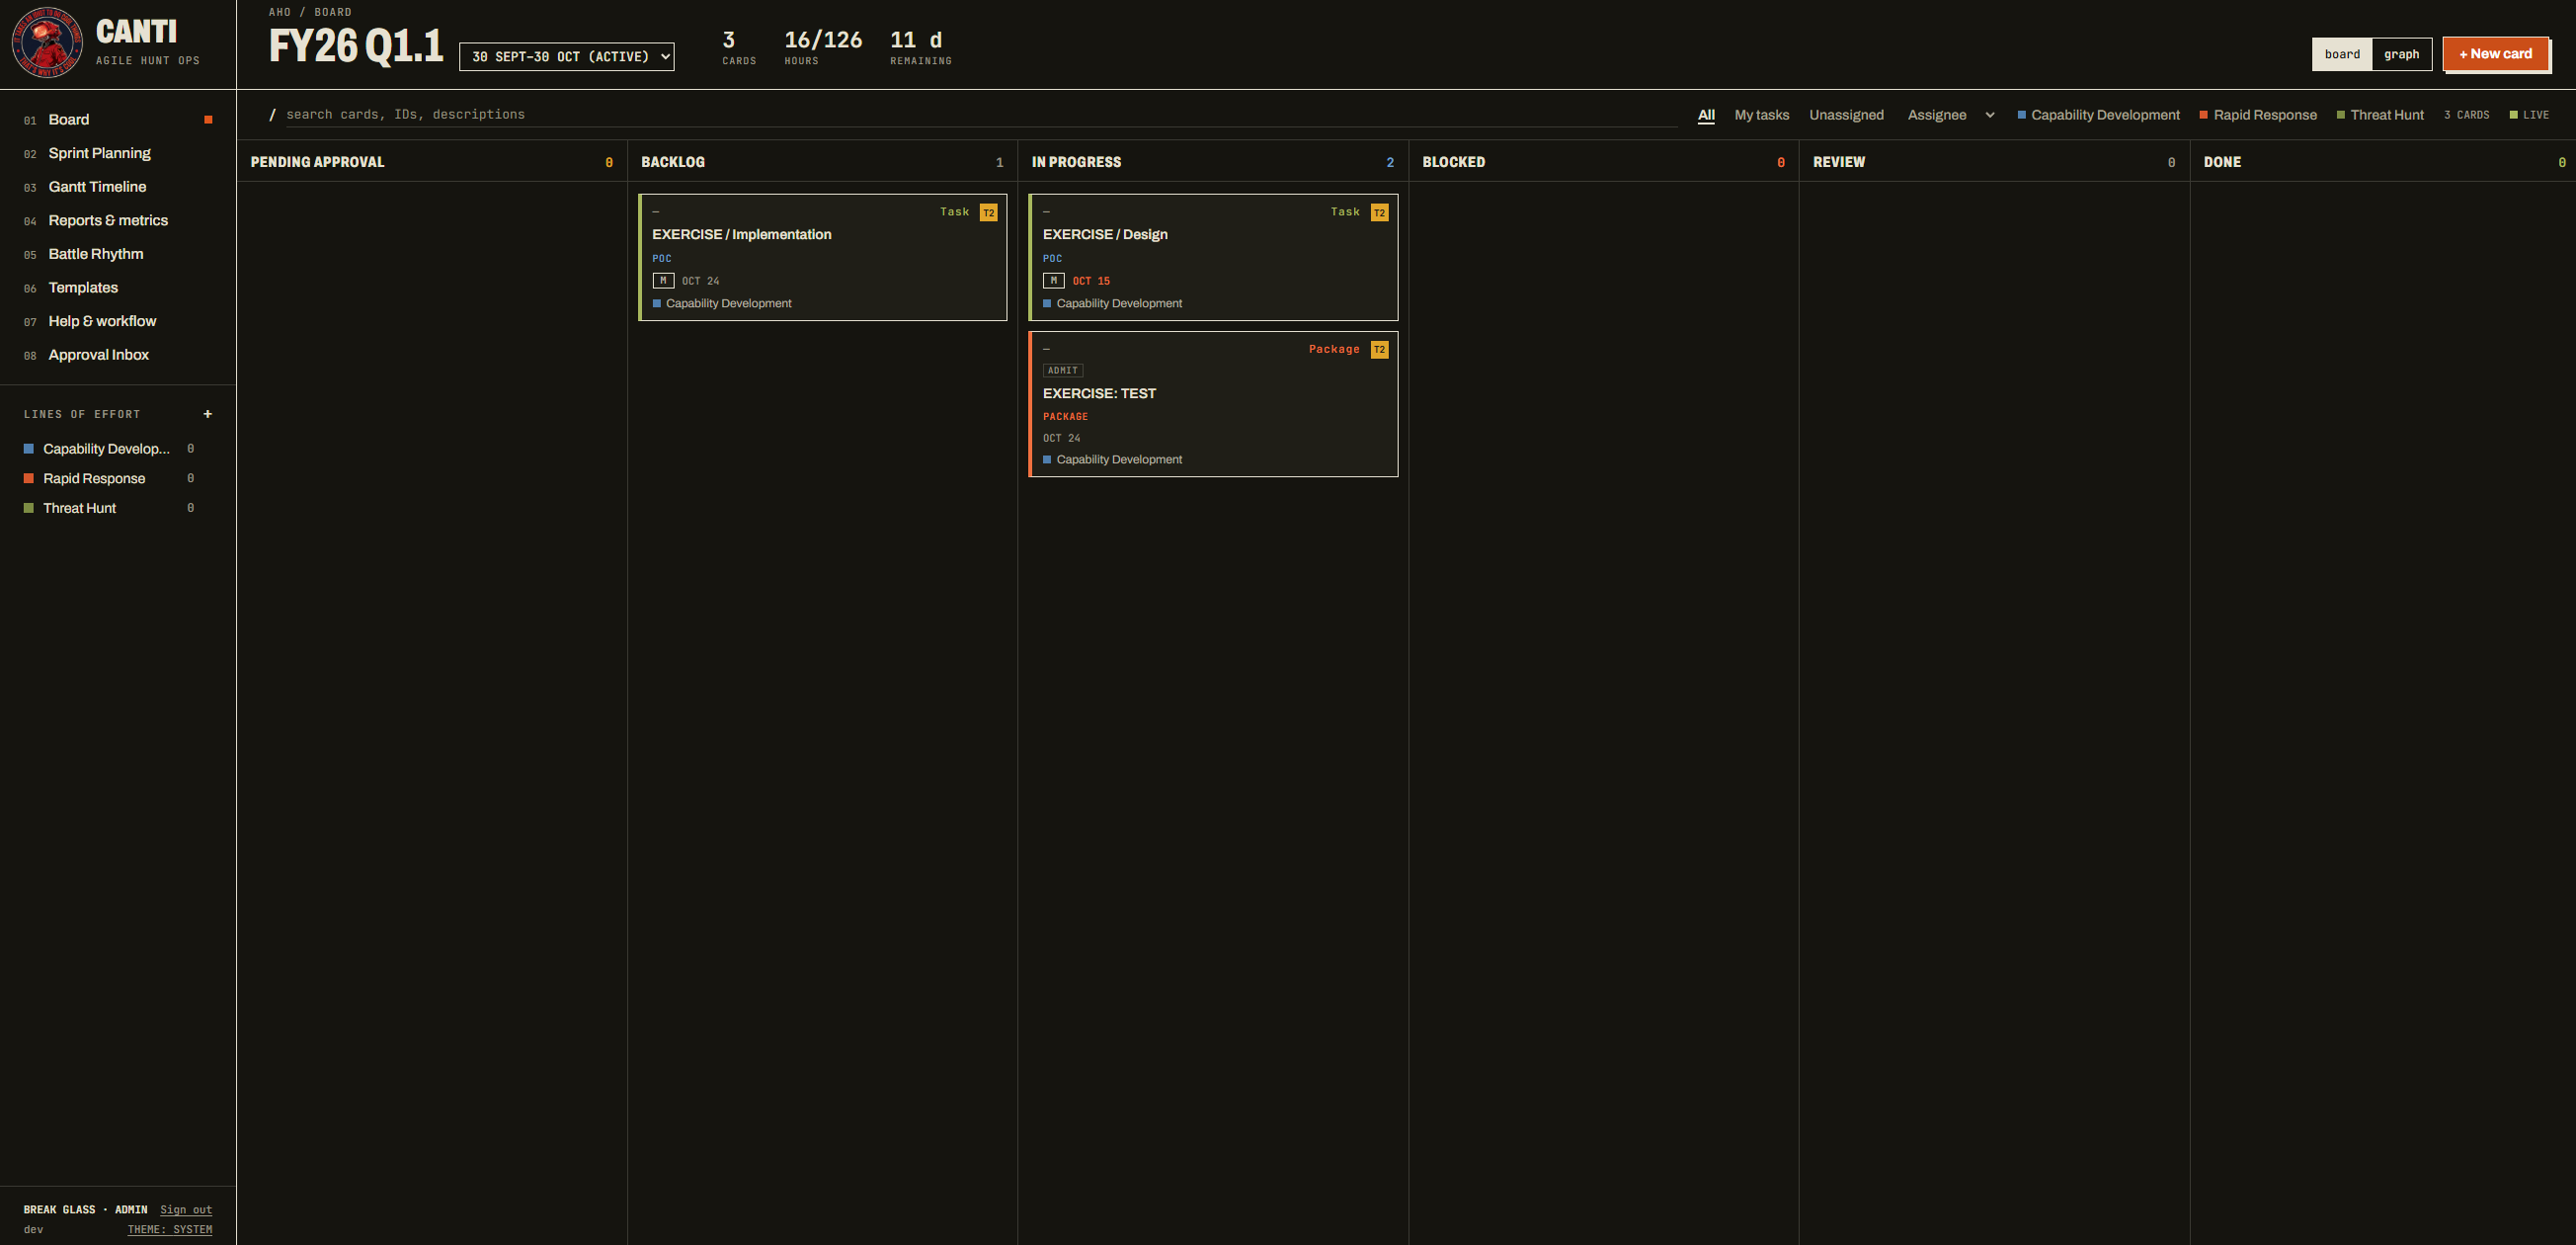This screenshot has height=1245, width=2576.
Task: Click M size badge on EXERCISE / Design card
Action: click(x=1054, y=281)
